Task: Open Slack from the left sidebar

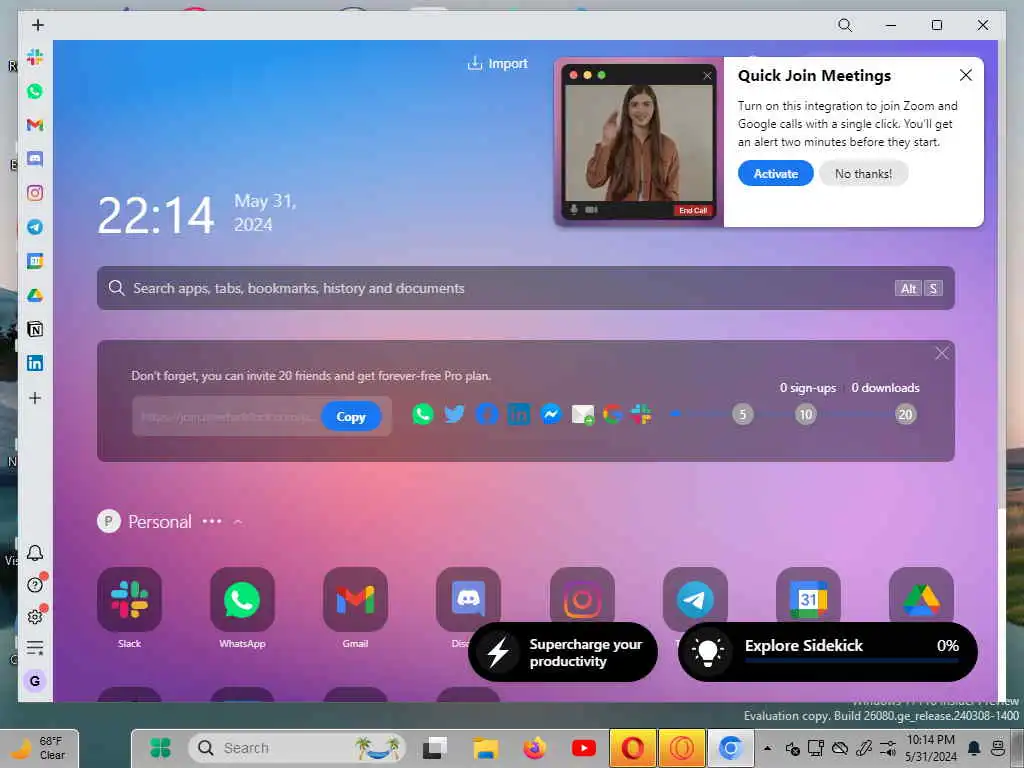Action: (35, 57)
